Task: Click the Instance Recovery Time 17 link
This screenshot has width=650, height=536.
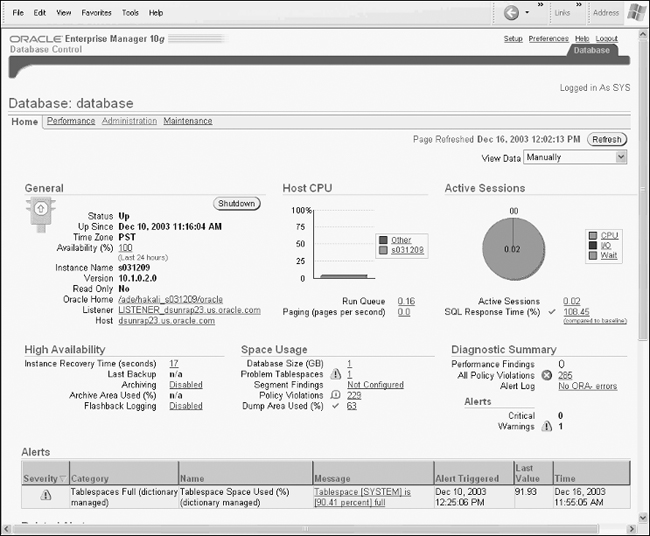Action: pos(174,364)
